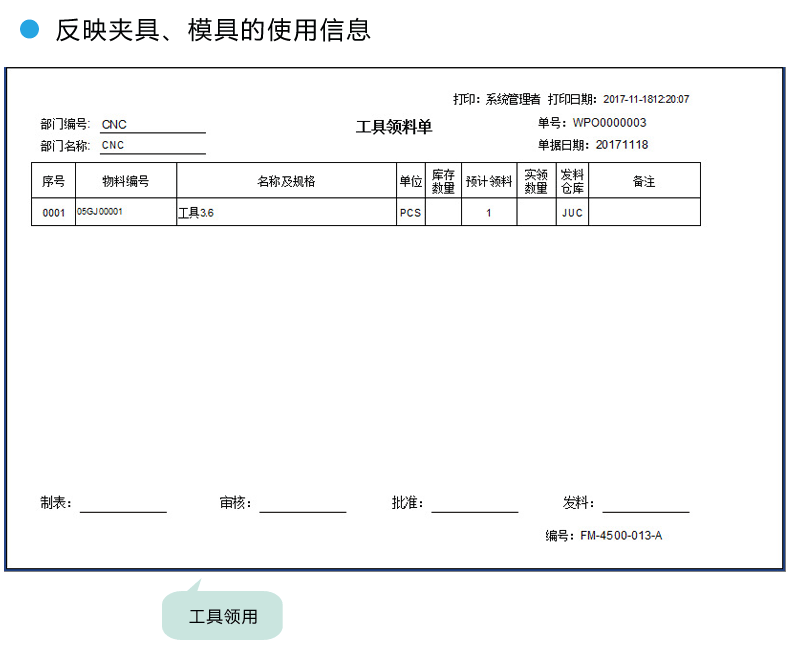The height and width of the screenshot is (662, 790).
Task: Click the 工具领用 callout bubble
Action: pos(223,616)
